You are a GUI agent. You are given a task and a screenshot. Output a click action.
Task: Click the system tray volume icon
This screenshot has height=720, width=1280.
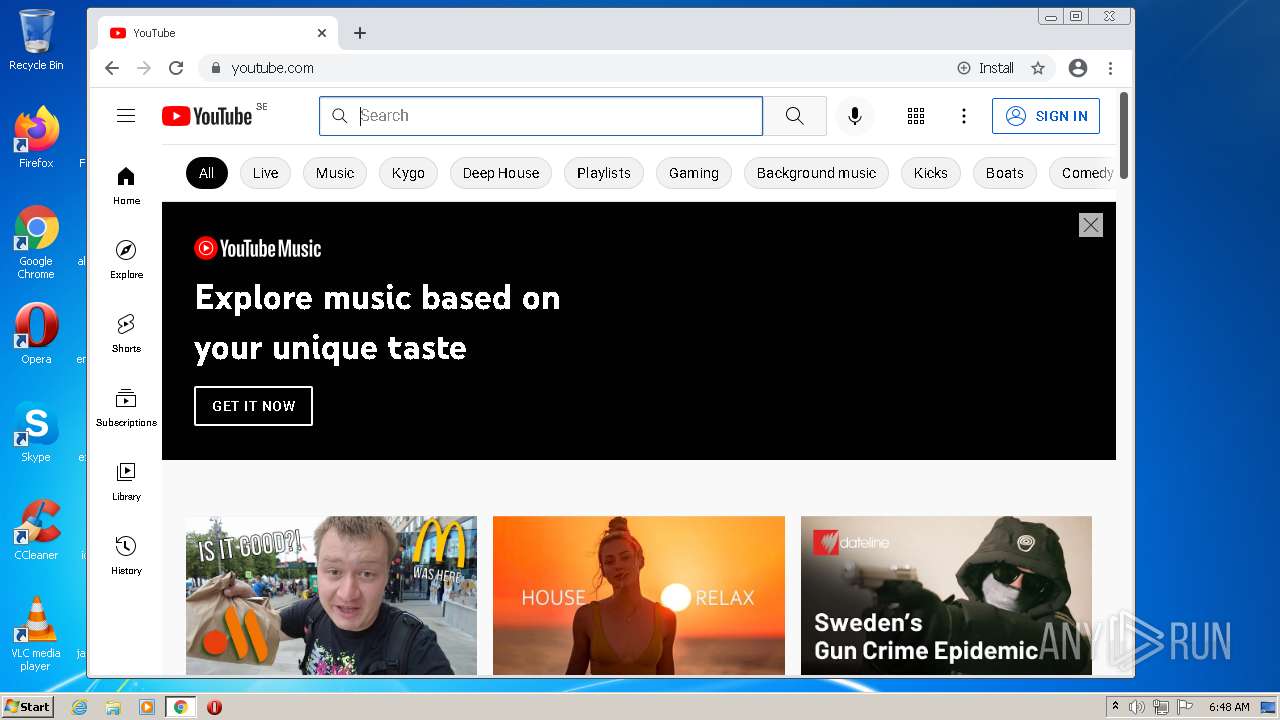tap(1137, 707)
